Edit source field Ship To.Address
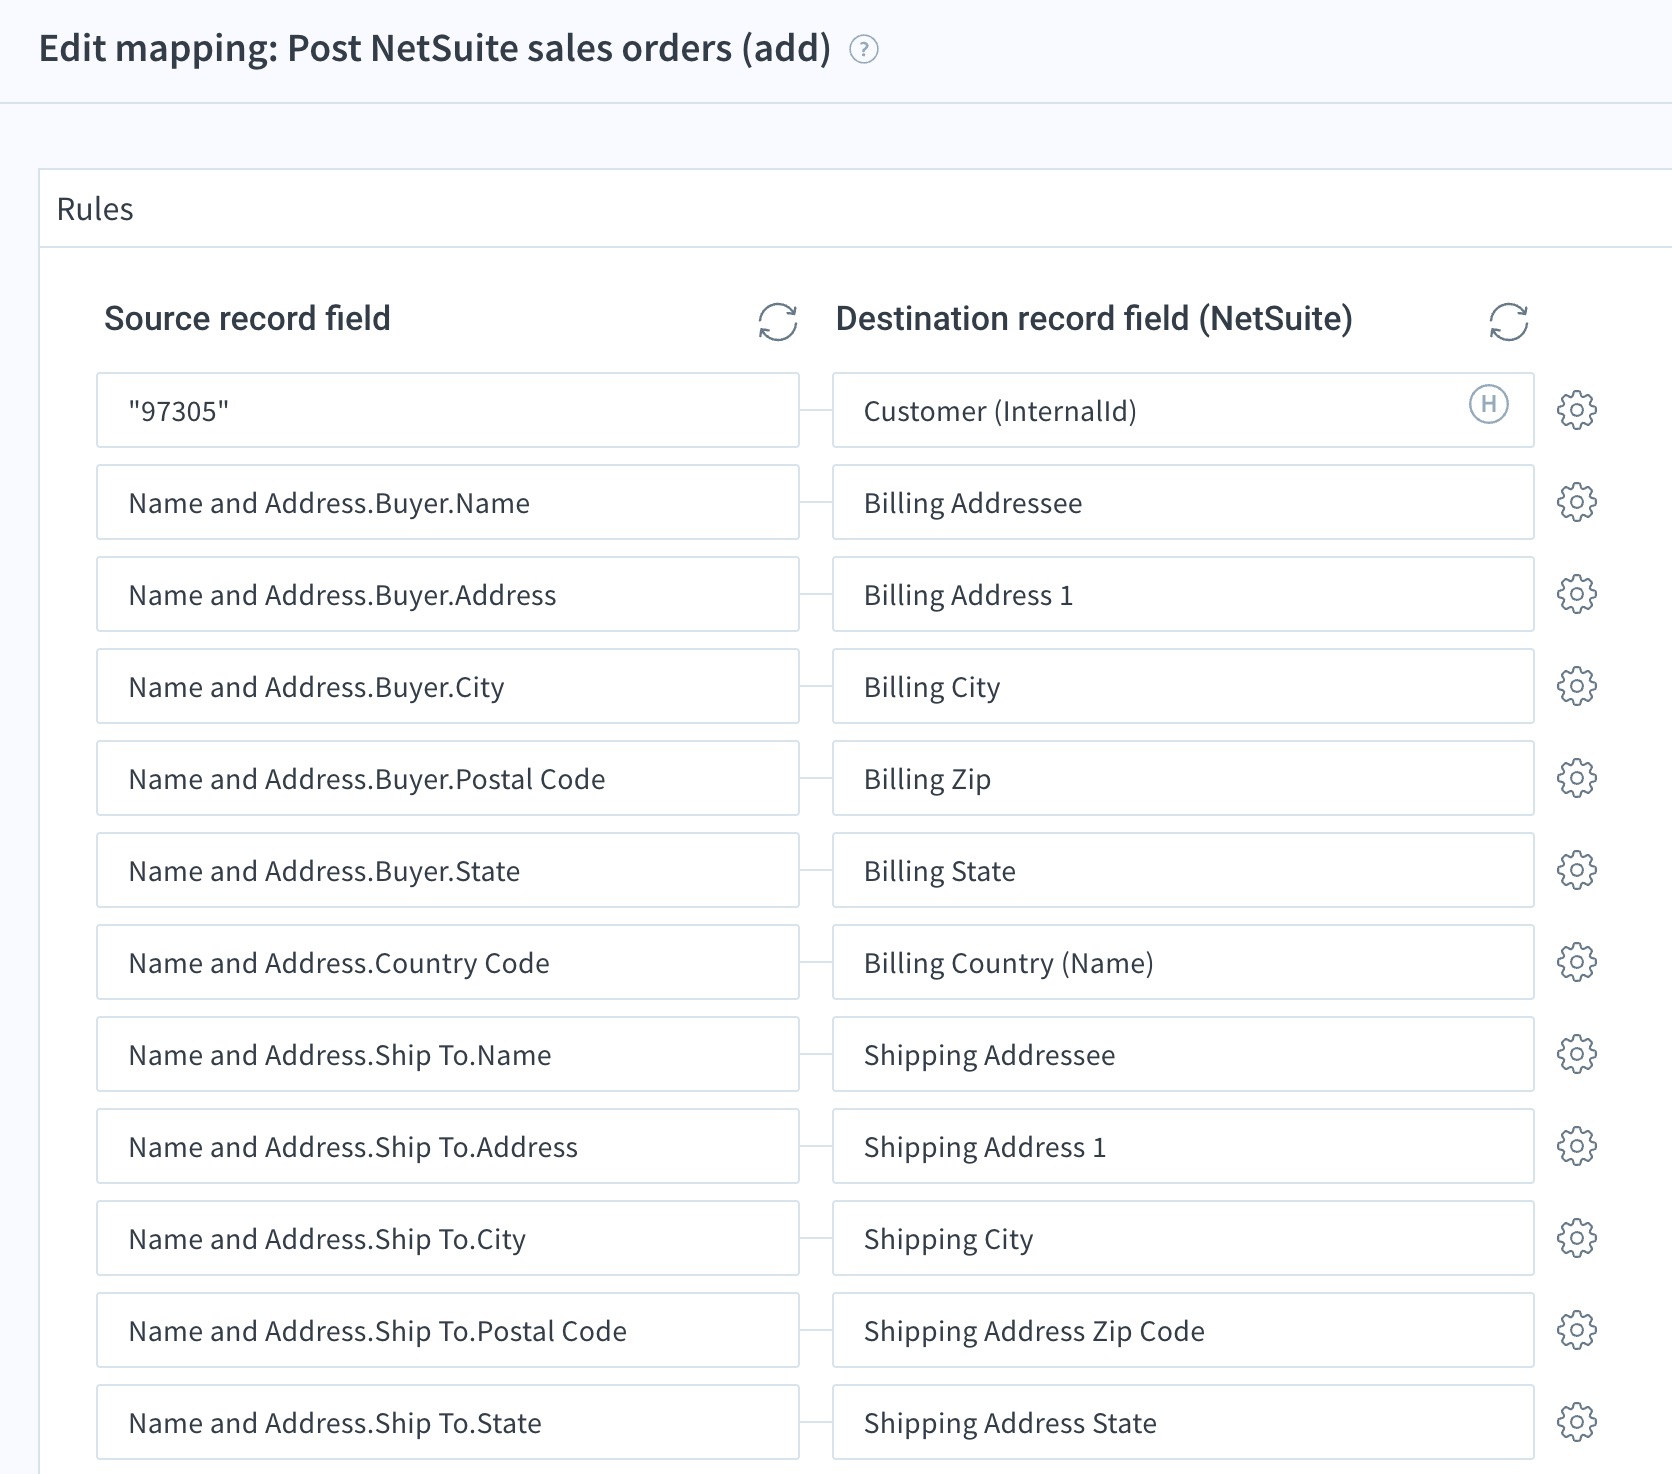 [x=448, y=1146]
